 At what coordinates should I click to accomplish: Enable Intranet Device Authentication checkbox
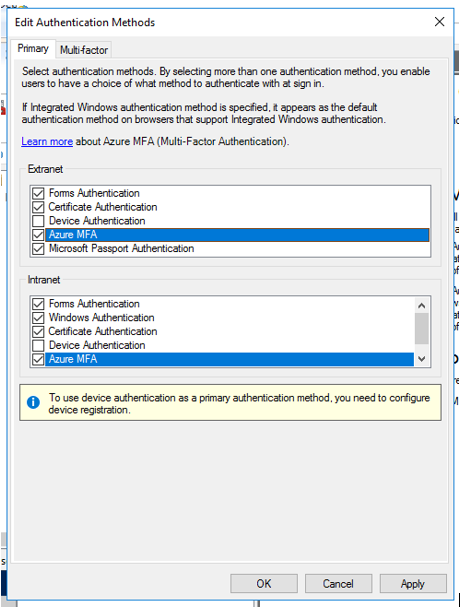[x=38, y=345]
